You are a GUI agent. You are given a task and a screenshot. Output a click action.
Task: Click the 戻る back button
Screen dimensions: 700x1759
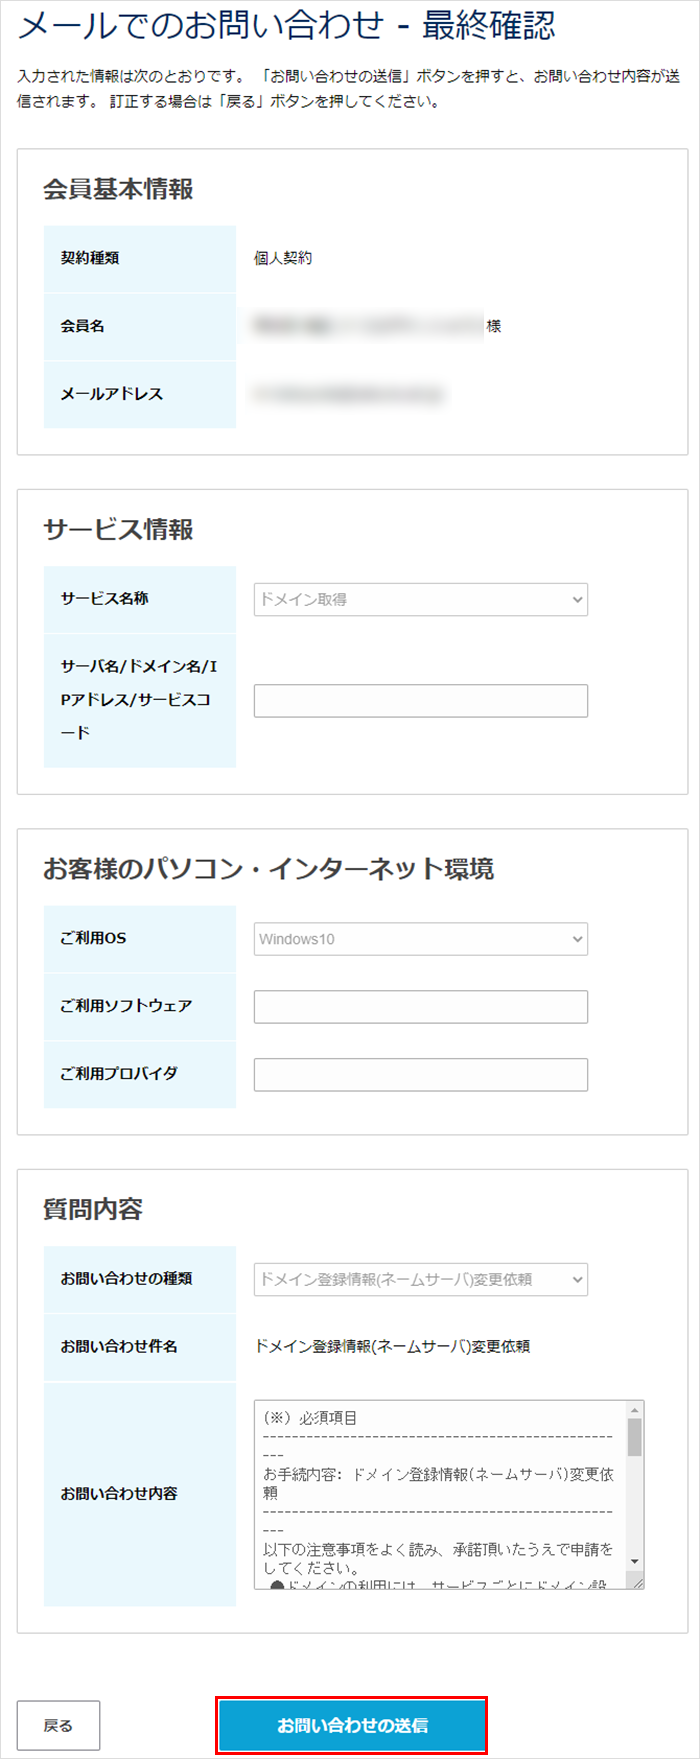tap(58, 1725)
